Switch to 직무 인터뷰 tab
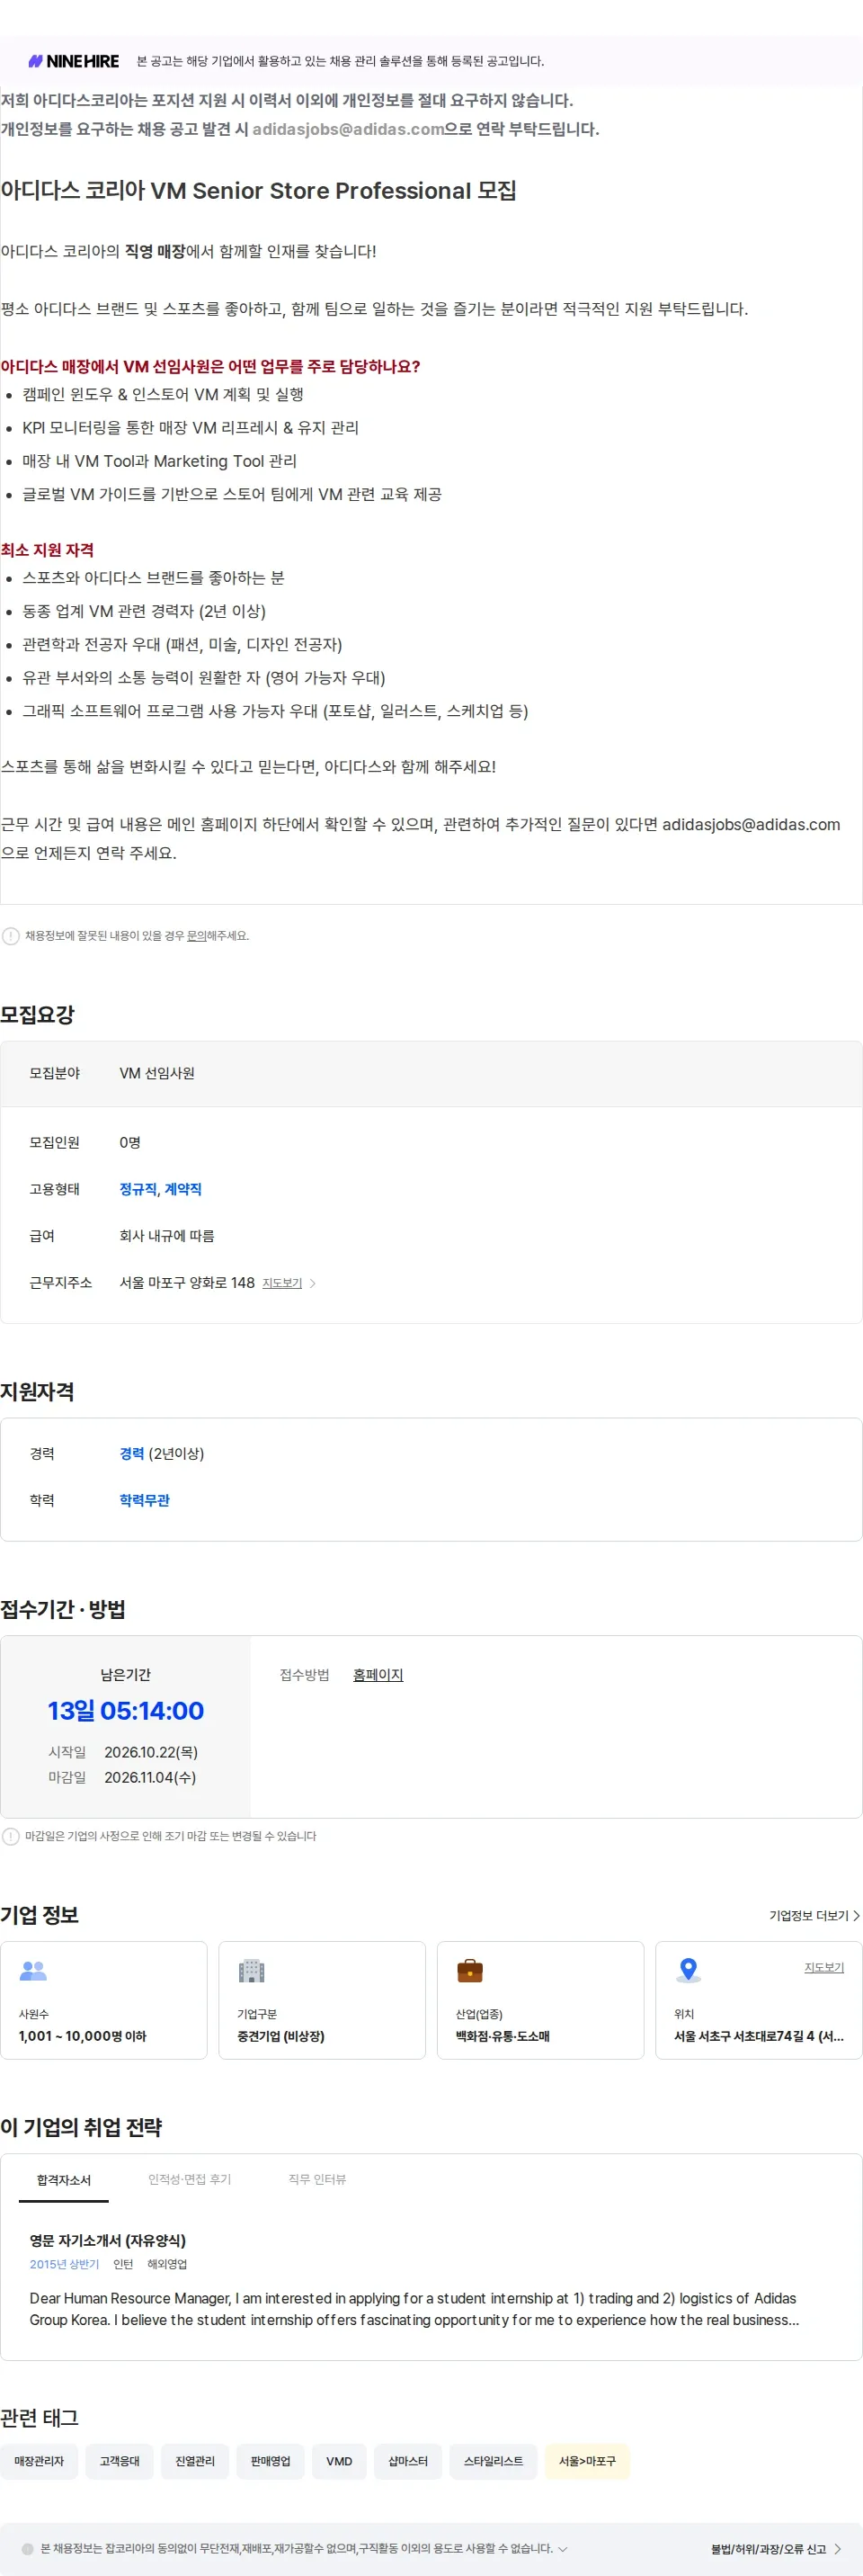Viewport: 863px width, 2576px height. tap(317, 2180)
